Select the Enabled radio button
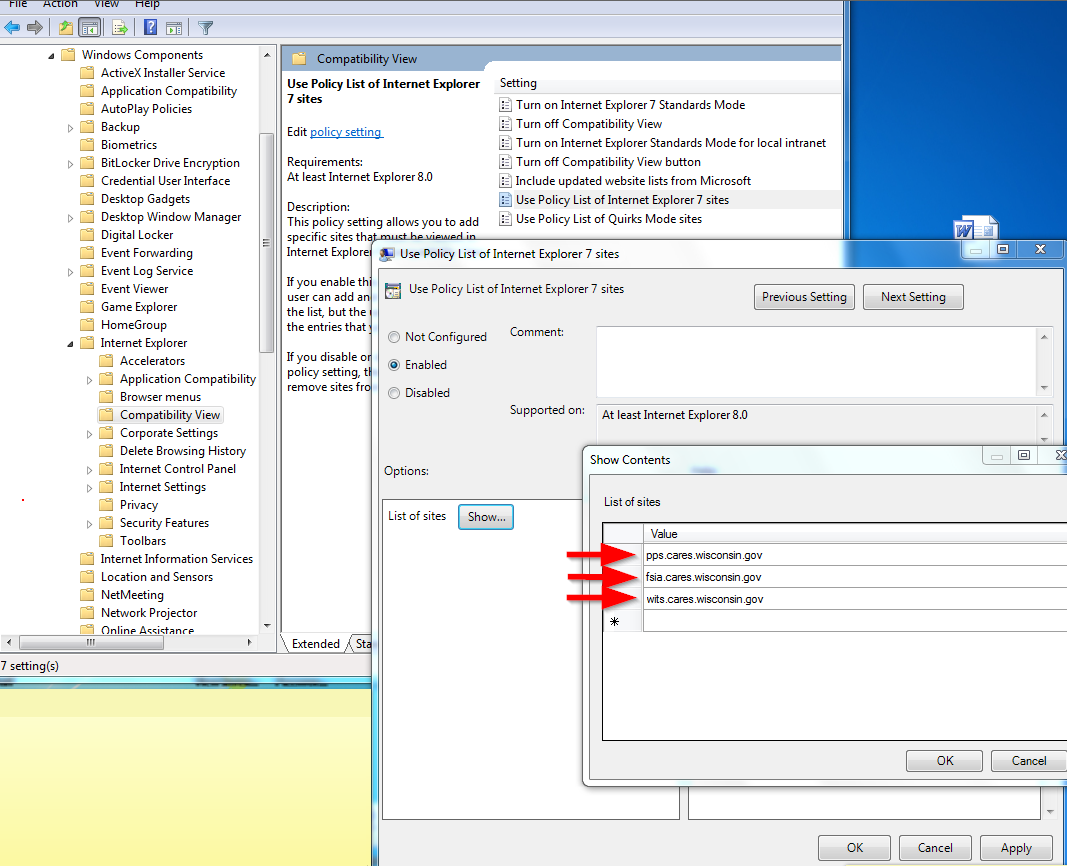The height and width of the screenshot is (866, 1067). tap(394, 365)
